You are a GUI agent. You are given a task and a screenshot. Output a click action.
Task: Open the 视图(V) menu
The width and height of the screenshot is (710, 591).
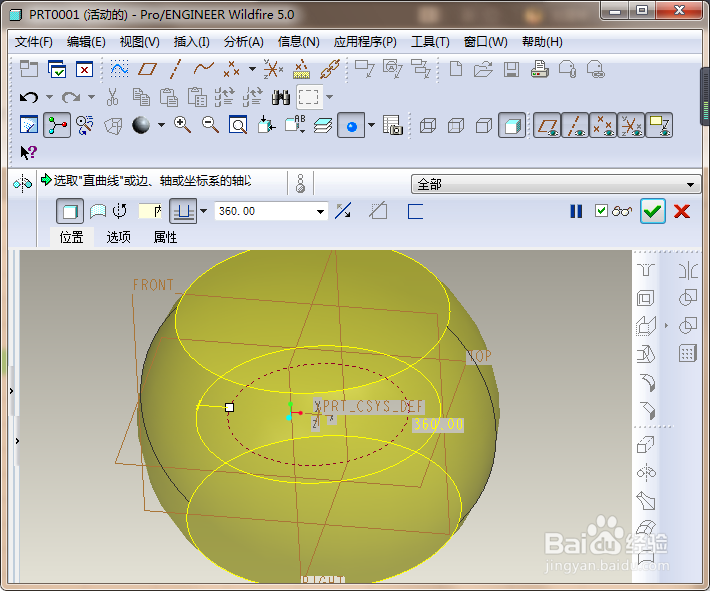pyautogui.click(x=139, y=42)
